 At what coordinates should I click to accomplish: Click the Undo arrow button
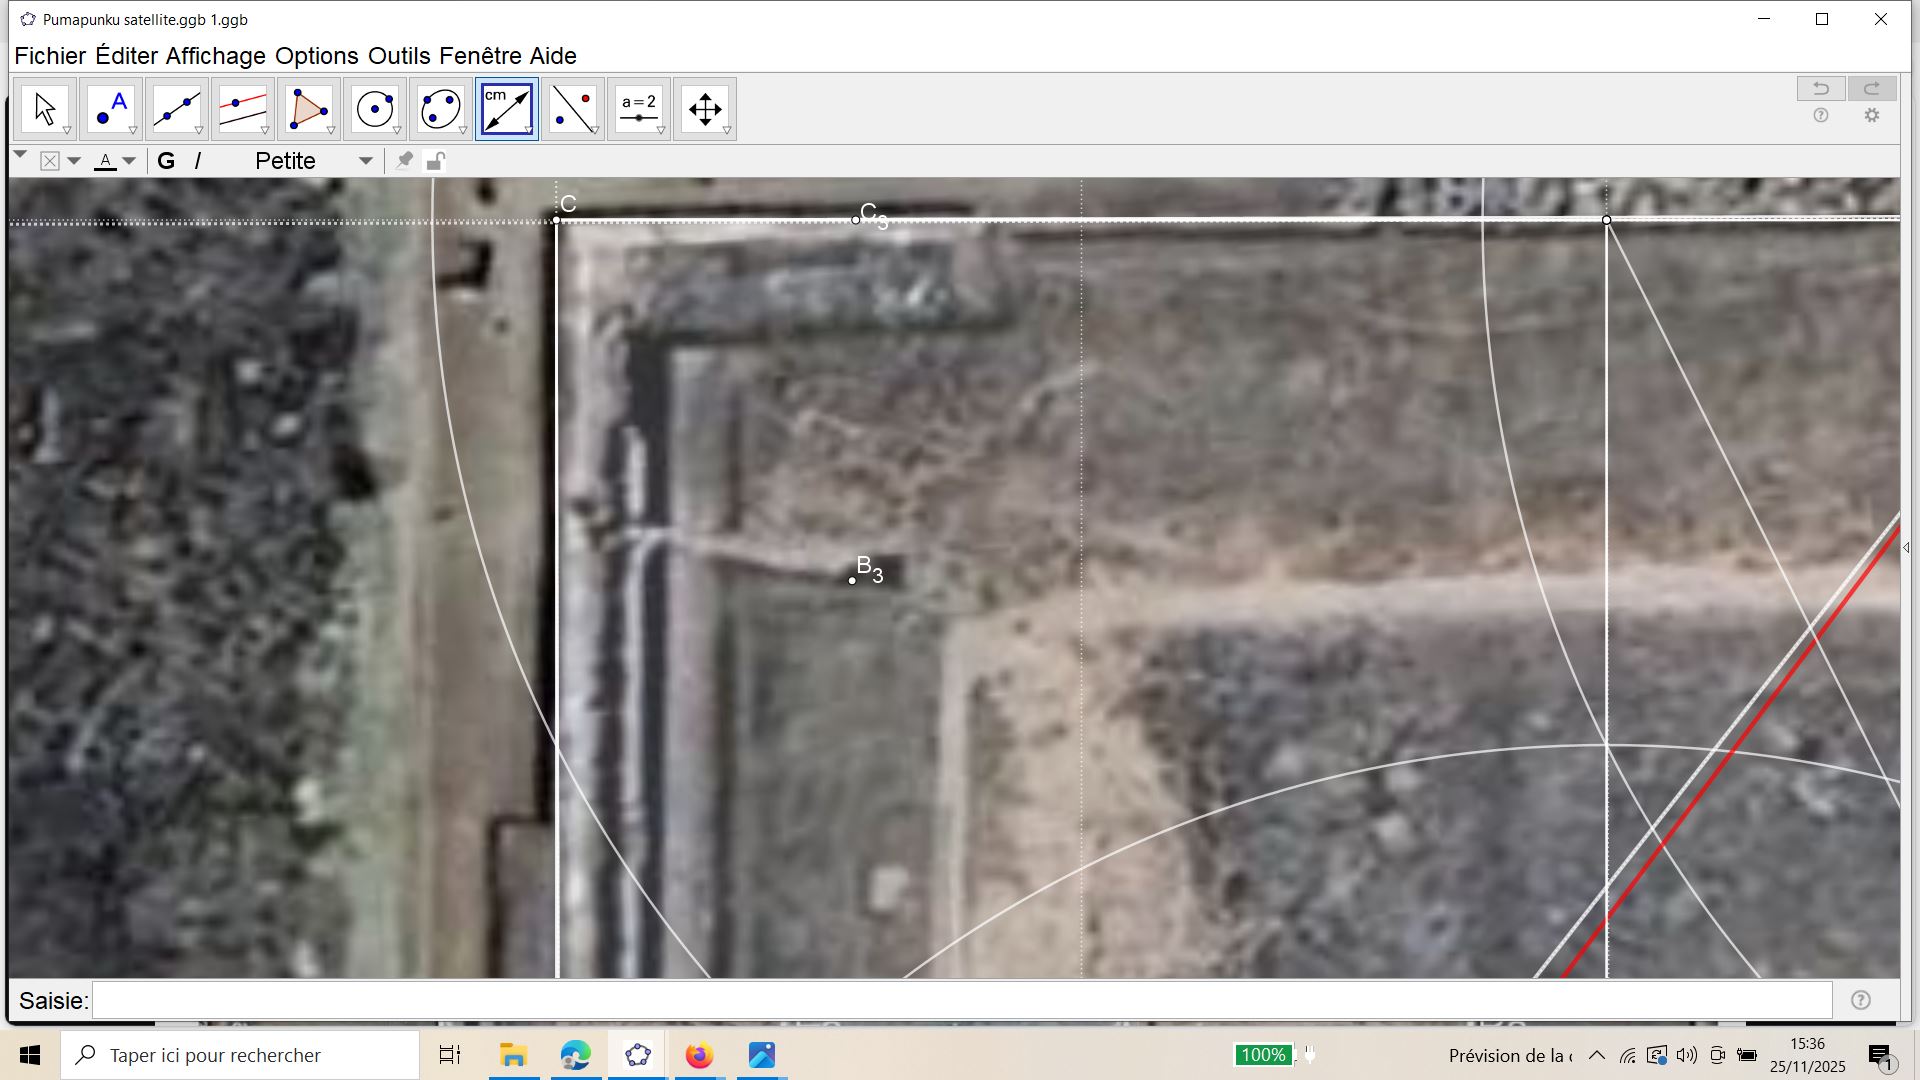click(1820, 88)
